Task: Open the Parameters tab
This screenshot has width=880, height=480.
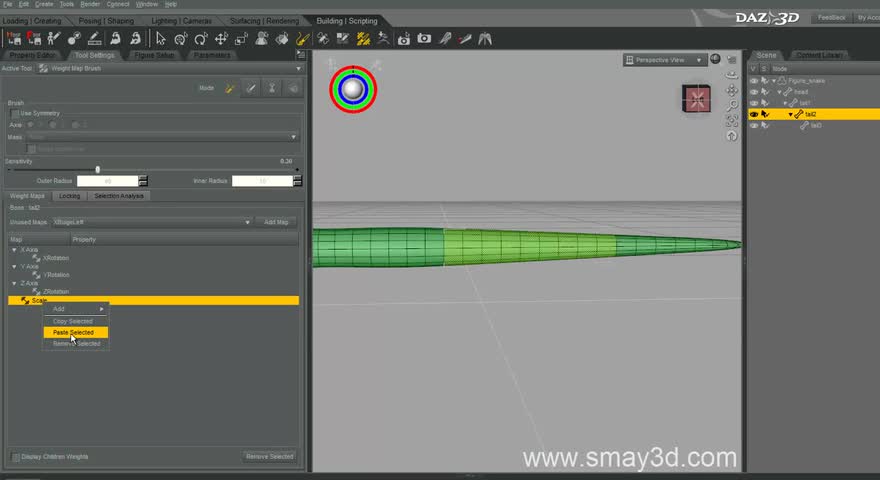Action: point(212,55)
